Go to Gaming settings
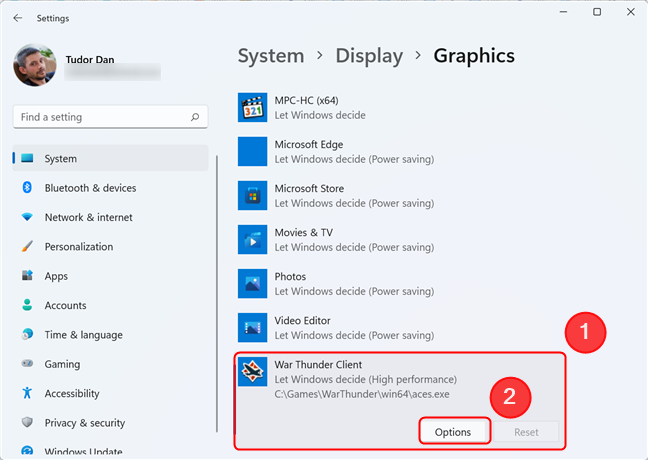 110,364
